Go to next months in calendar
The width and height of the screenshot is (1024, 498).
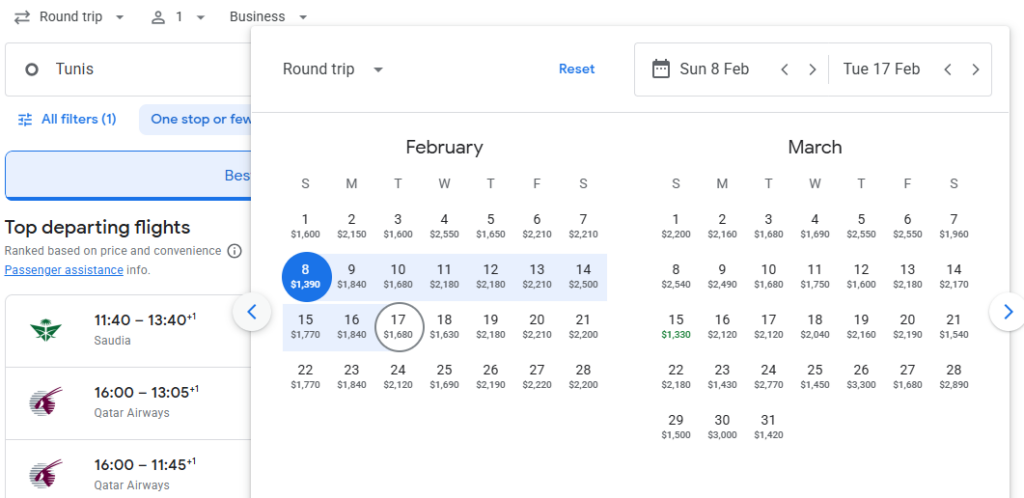pos(1008,312)
